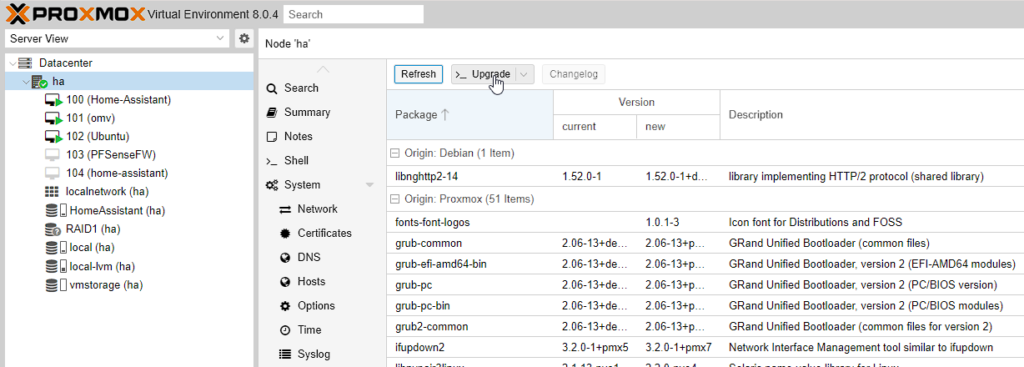Click RAID1 storage icon with question mark
This screenshot has width=1024, height=367.
pyautogui.click(x=54, y=229)
